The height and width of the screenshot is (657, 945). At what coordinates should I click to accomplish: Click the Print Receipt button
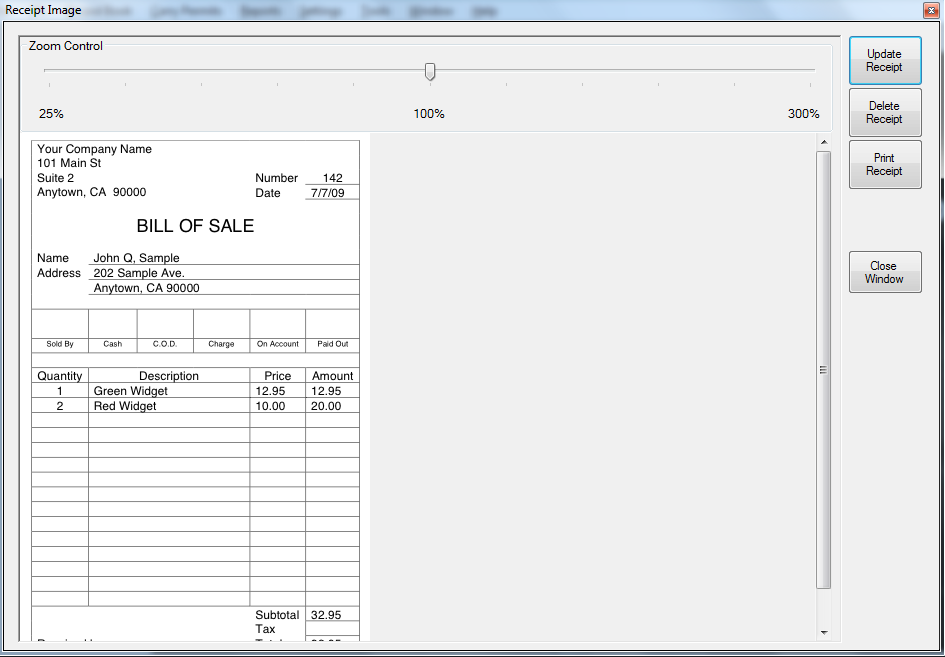[x=885, y=165]
